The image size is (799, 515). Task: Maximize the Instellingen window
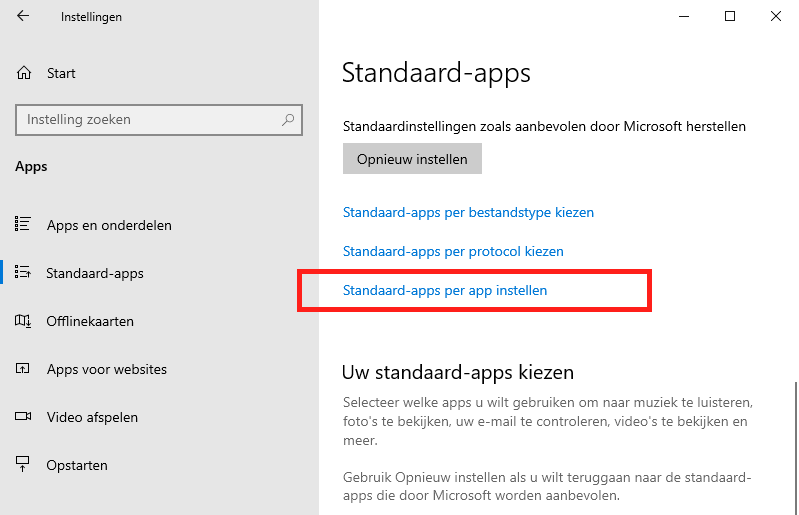coord(730,16)
